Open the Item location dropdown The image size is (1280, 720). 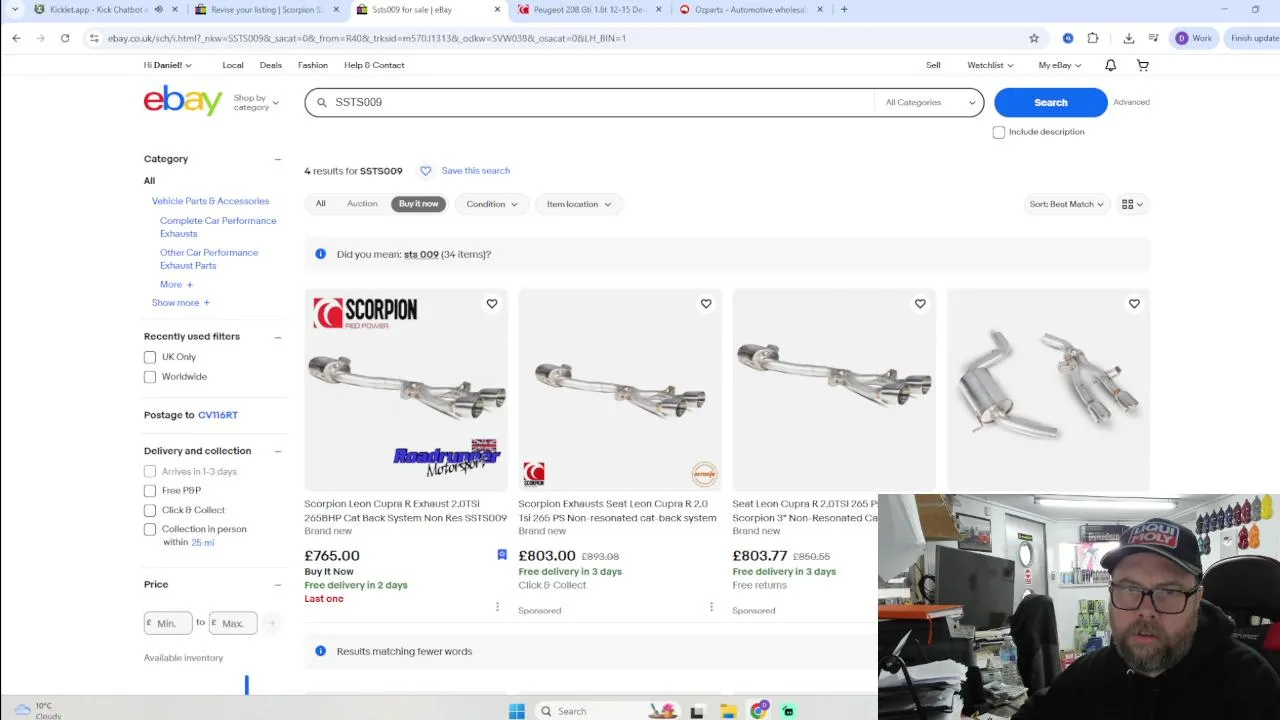click(x=579, y=204)
